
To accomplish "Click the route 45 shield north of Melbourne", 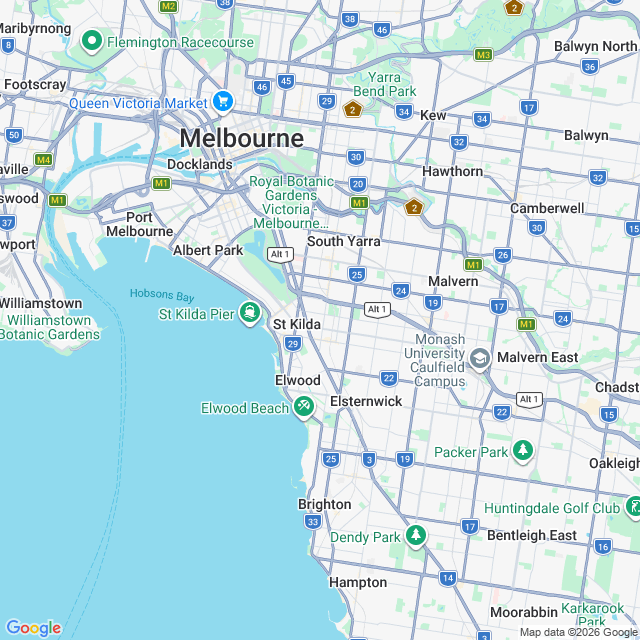I will click(x=286, y=81).
